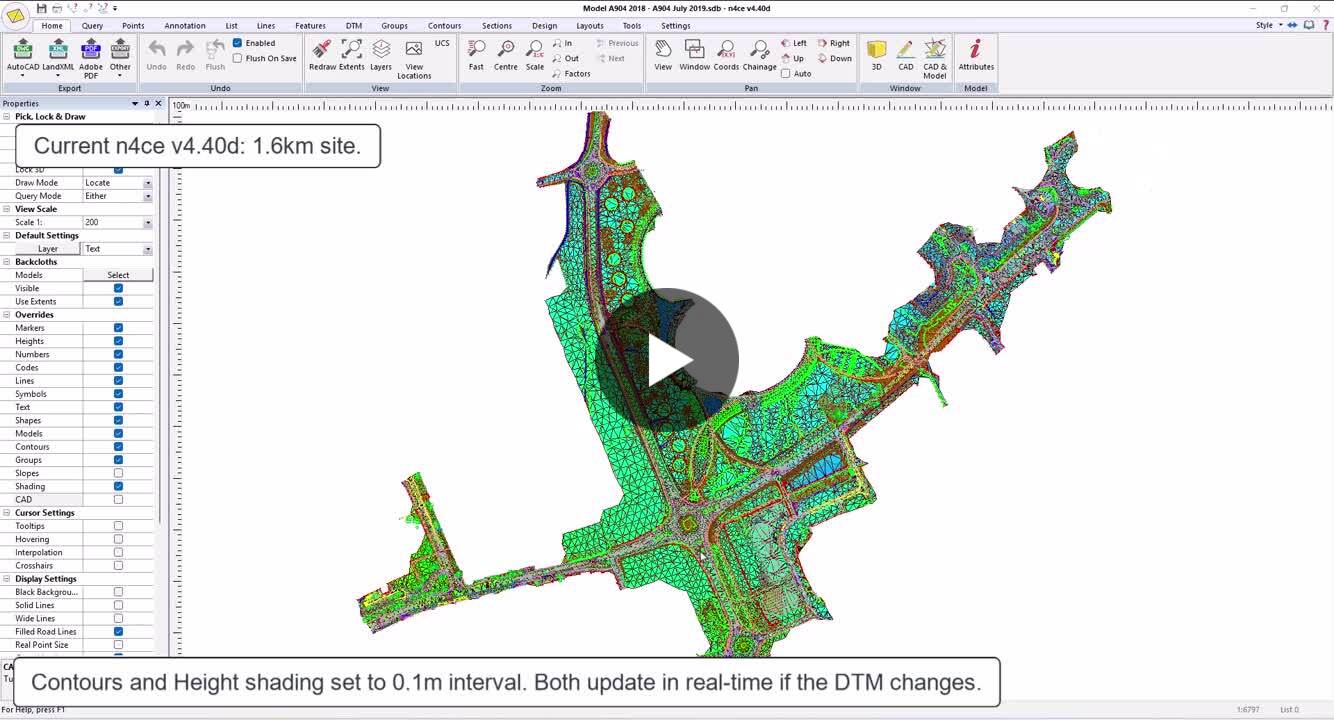Open model Attributes
1334x720 pixels.
point(976,55)
